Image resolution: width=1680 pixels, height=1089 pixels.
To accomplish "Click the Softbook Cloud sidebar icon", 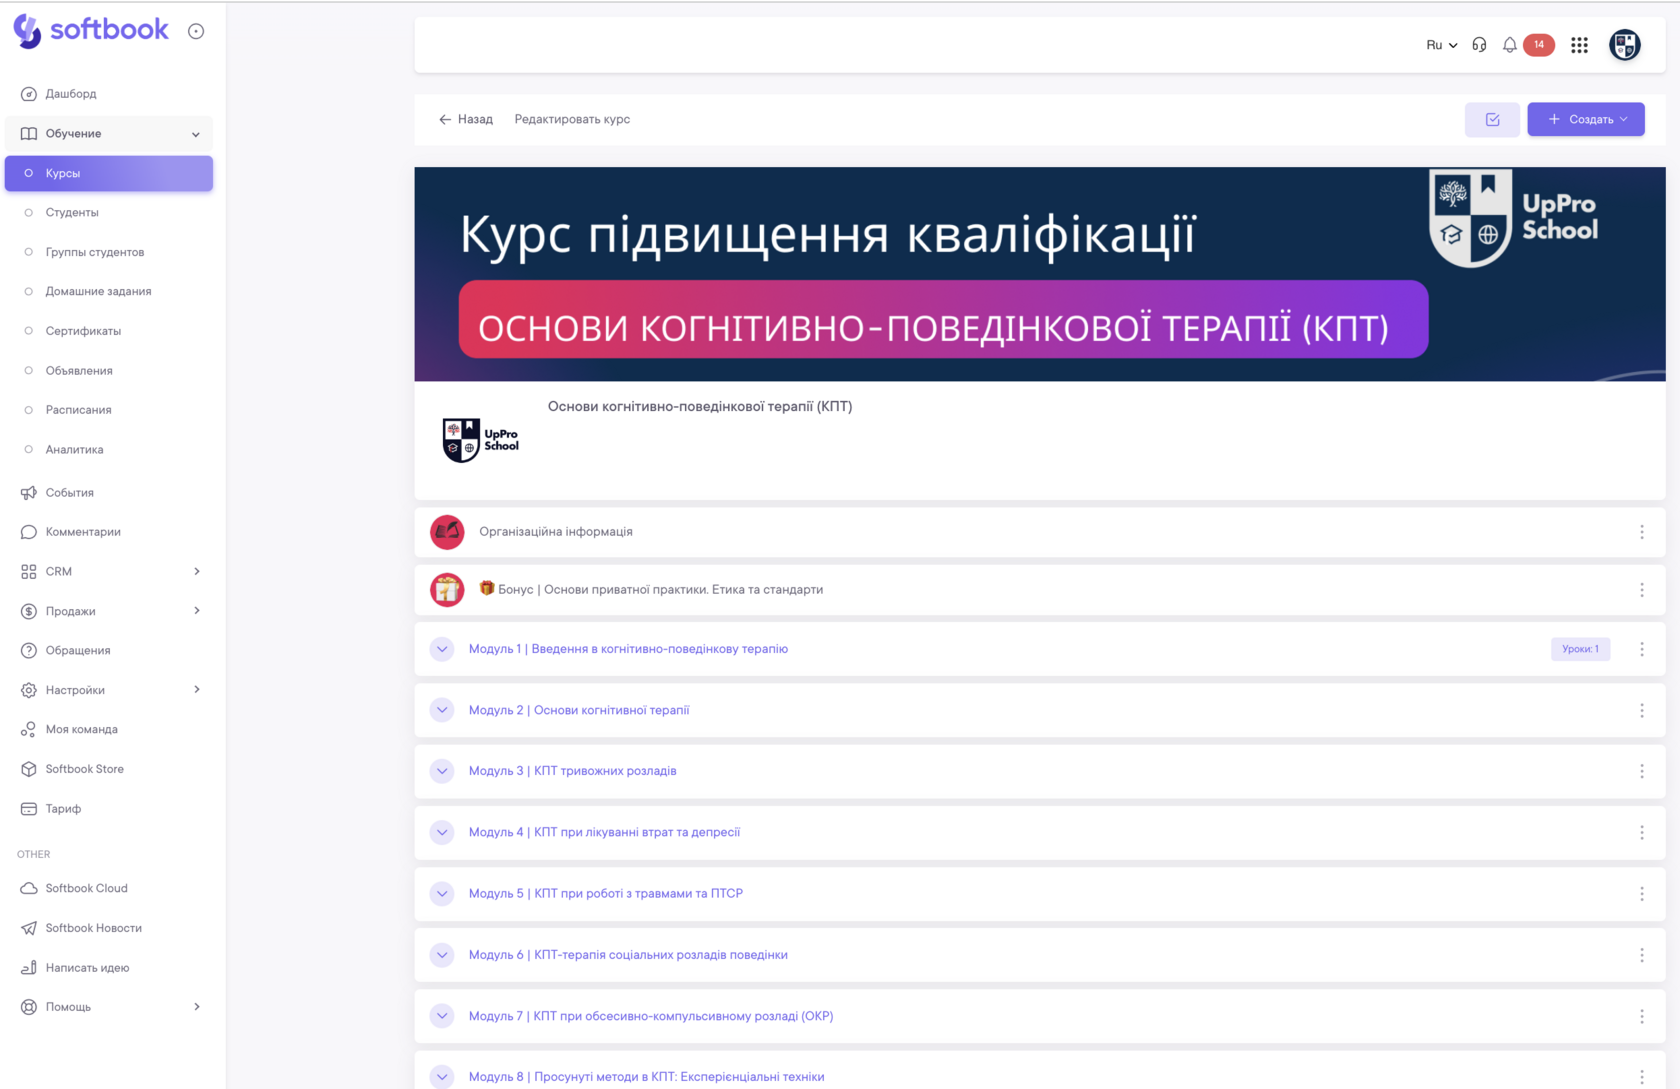I will click(x=29, y=888).
